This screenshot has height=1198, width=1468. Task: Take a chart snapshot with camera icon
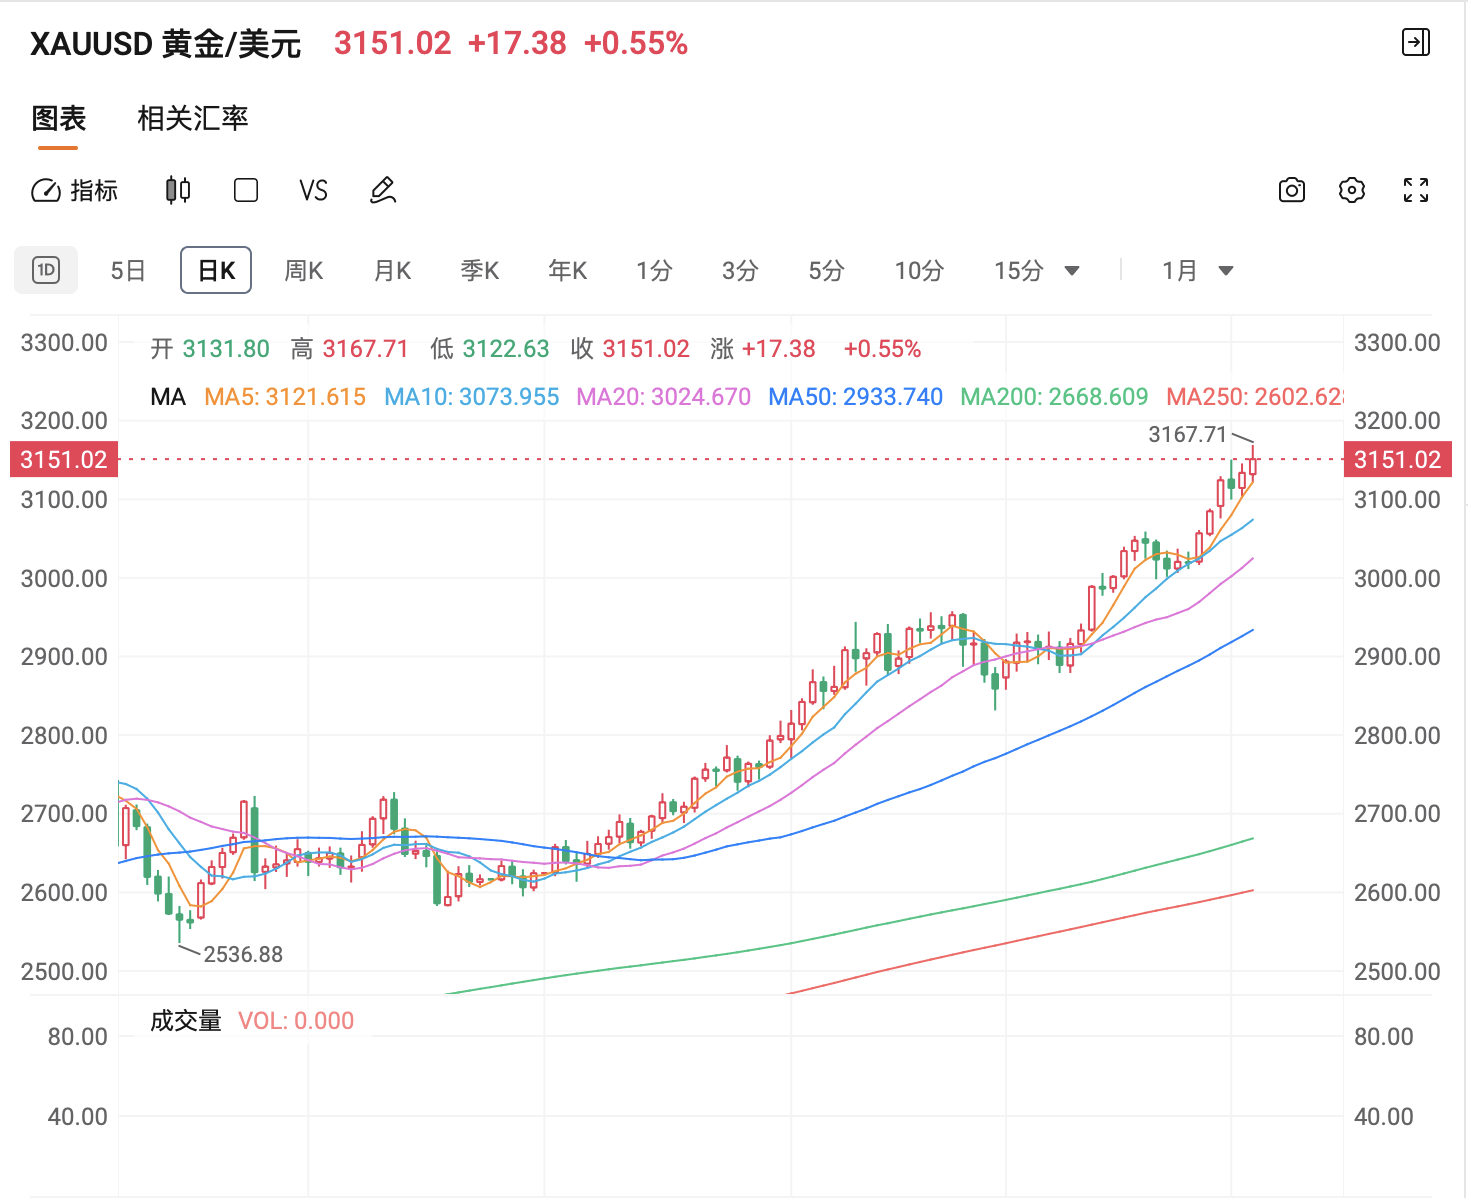tap(1291, 190)
